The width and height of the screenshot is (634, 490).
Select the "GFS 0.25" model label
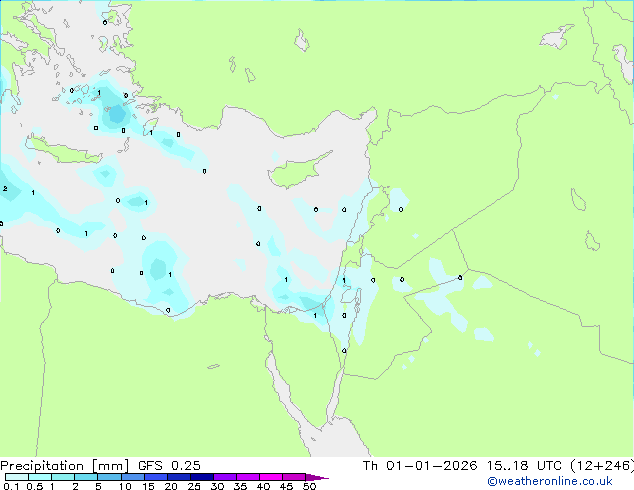(169, 466)
